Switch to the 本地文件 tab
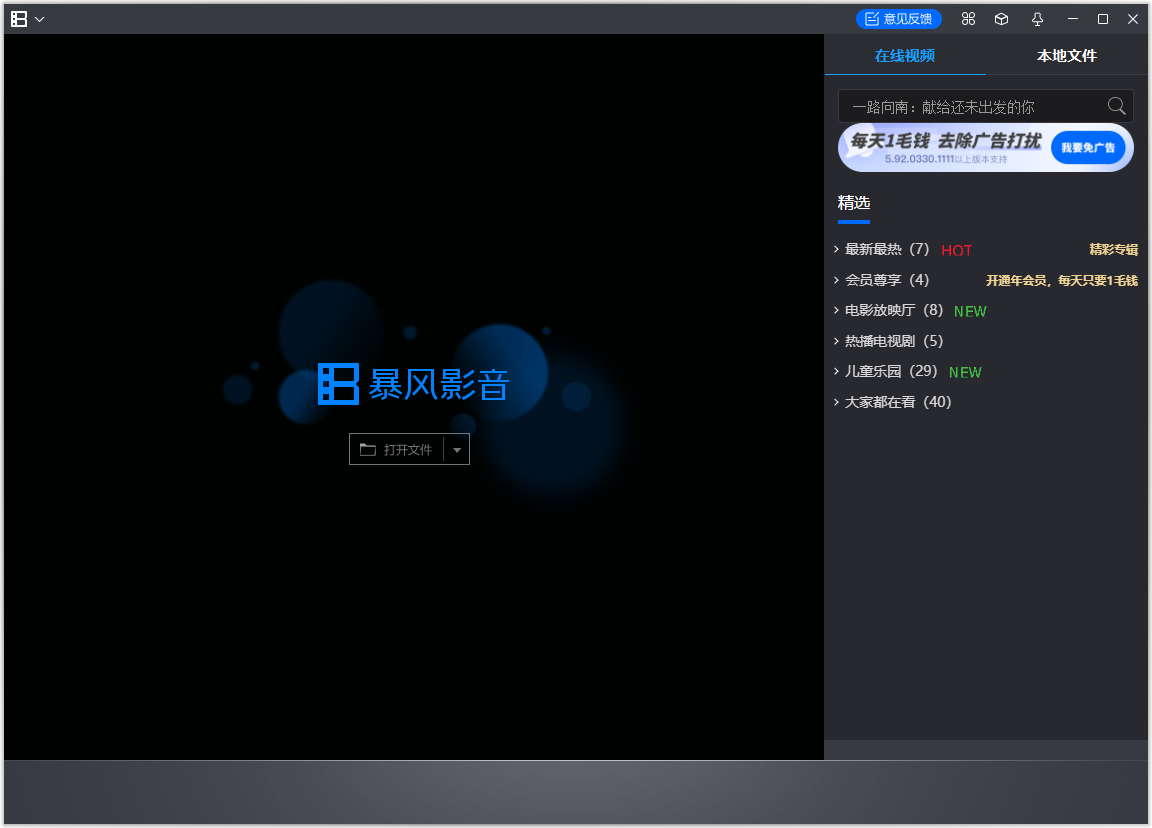The height and width of the screenshot is (828, 1152). pyautogui.click(x=1066, y=56)
